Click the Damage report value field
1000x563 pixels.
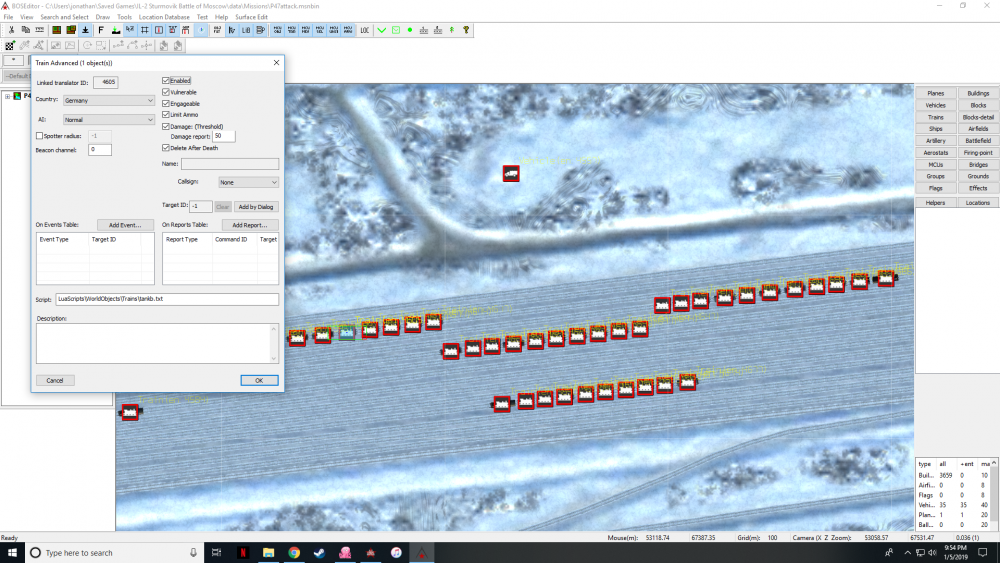[x=223, y=136]
